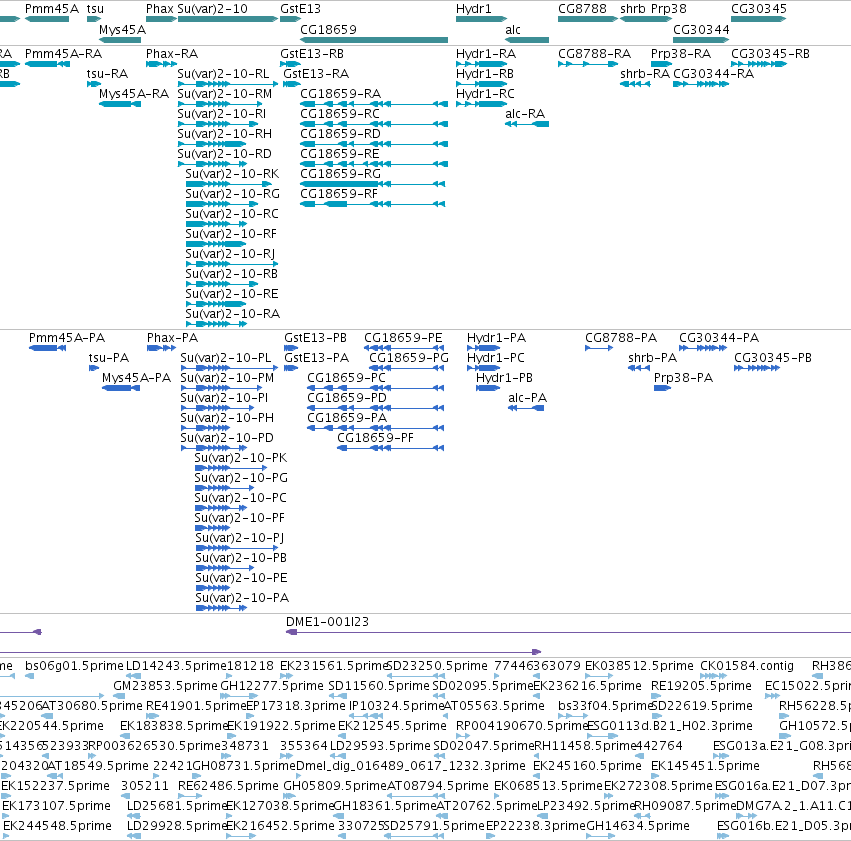The width and height of the screenshot is (851, 841).
Task: Click the CK01584.contig EST label
Action: (x=747, y=665)
